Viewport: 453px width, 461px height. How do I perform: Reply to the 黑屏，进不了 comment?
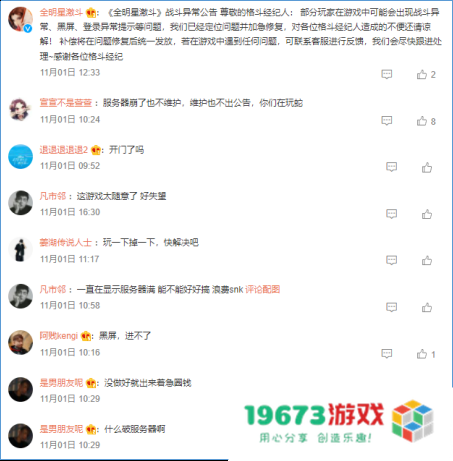coord(387,353)
